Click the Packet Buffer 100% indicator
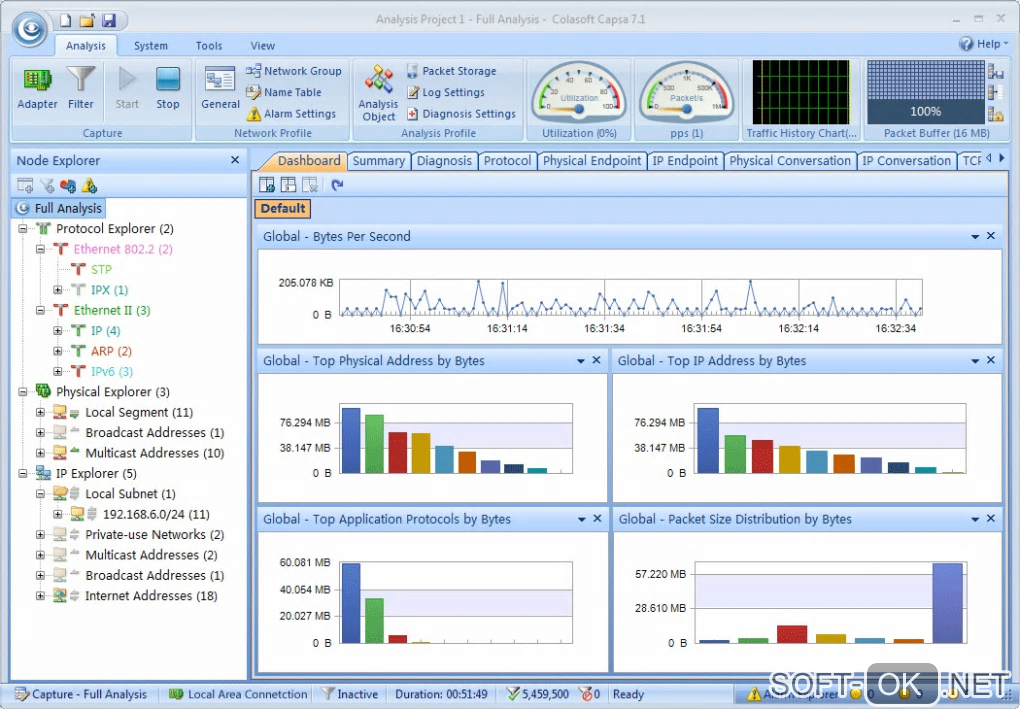 (925, 92)
